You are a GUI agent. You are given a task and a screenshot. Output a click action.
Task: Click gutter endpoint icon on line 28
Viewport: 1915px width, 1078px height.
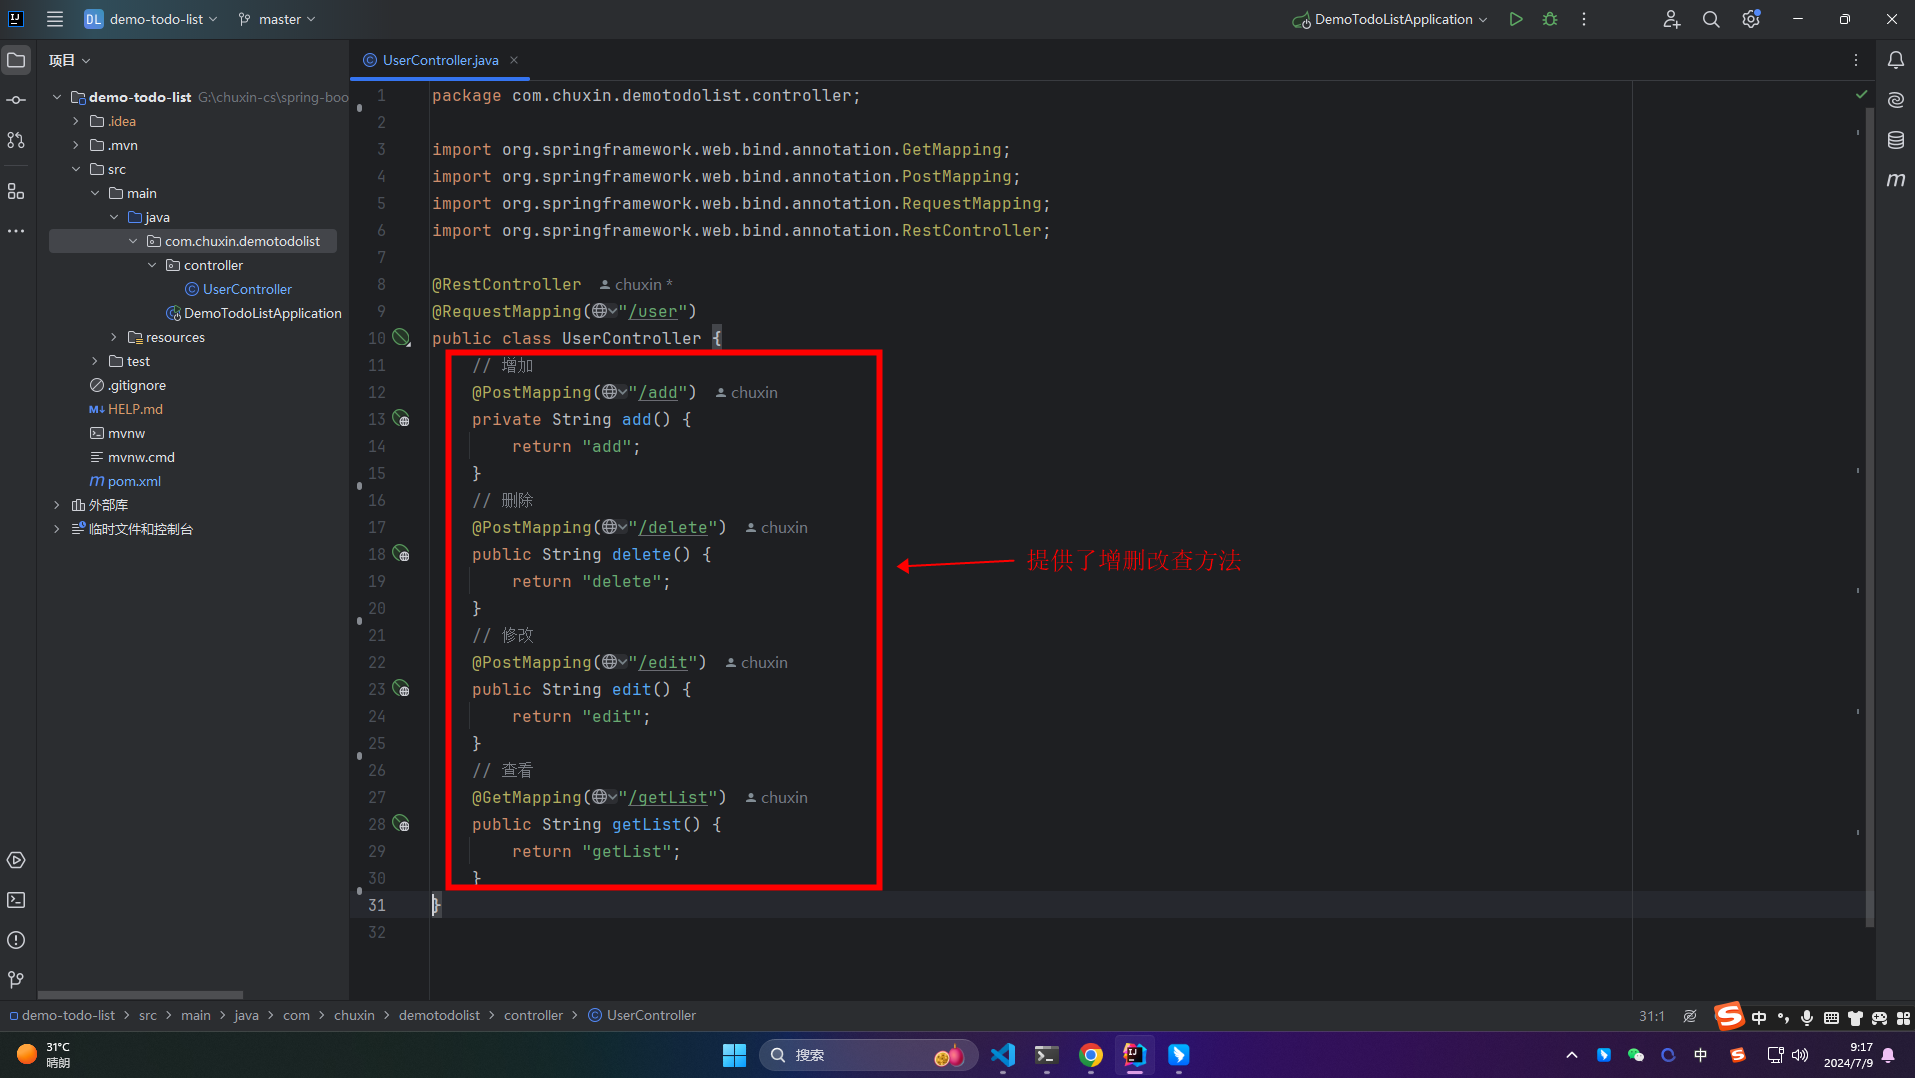(x=401, y=824)
